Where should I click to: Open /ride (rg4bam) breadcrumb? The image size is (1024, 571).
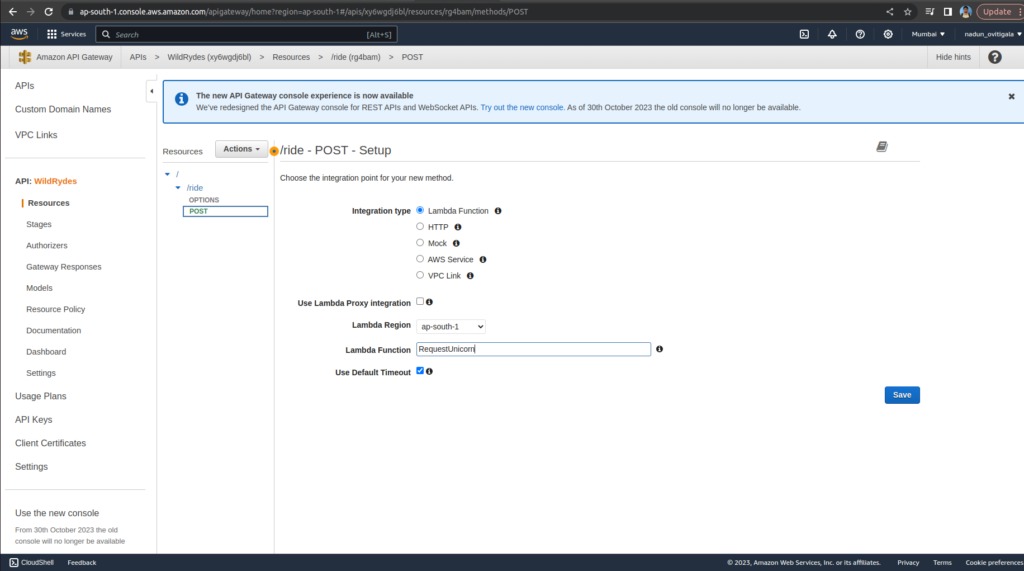click(355, 57)
